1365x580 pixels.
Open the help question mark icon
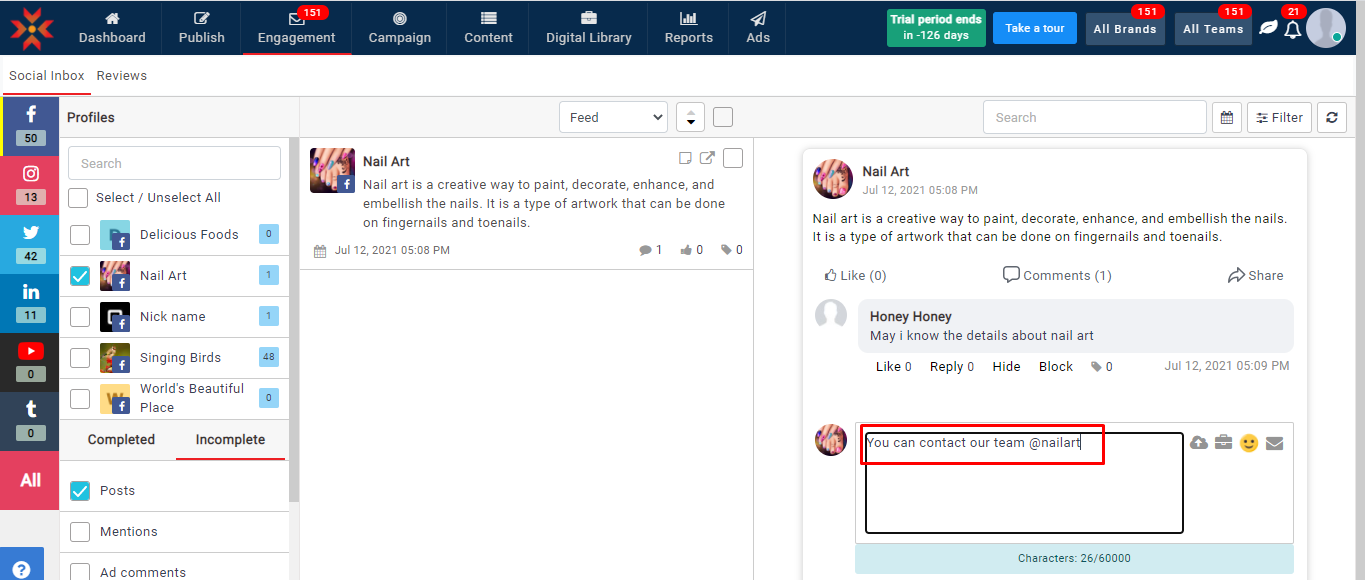(x=21, y=568)
